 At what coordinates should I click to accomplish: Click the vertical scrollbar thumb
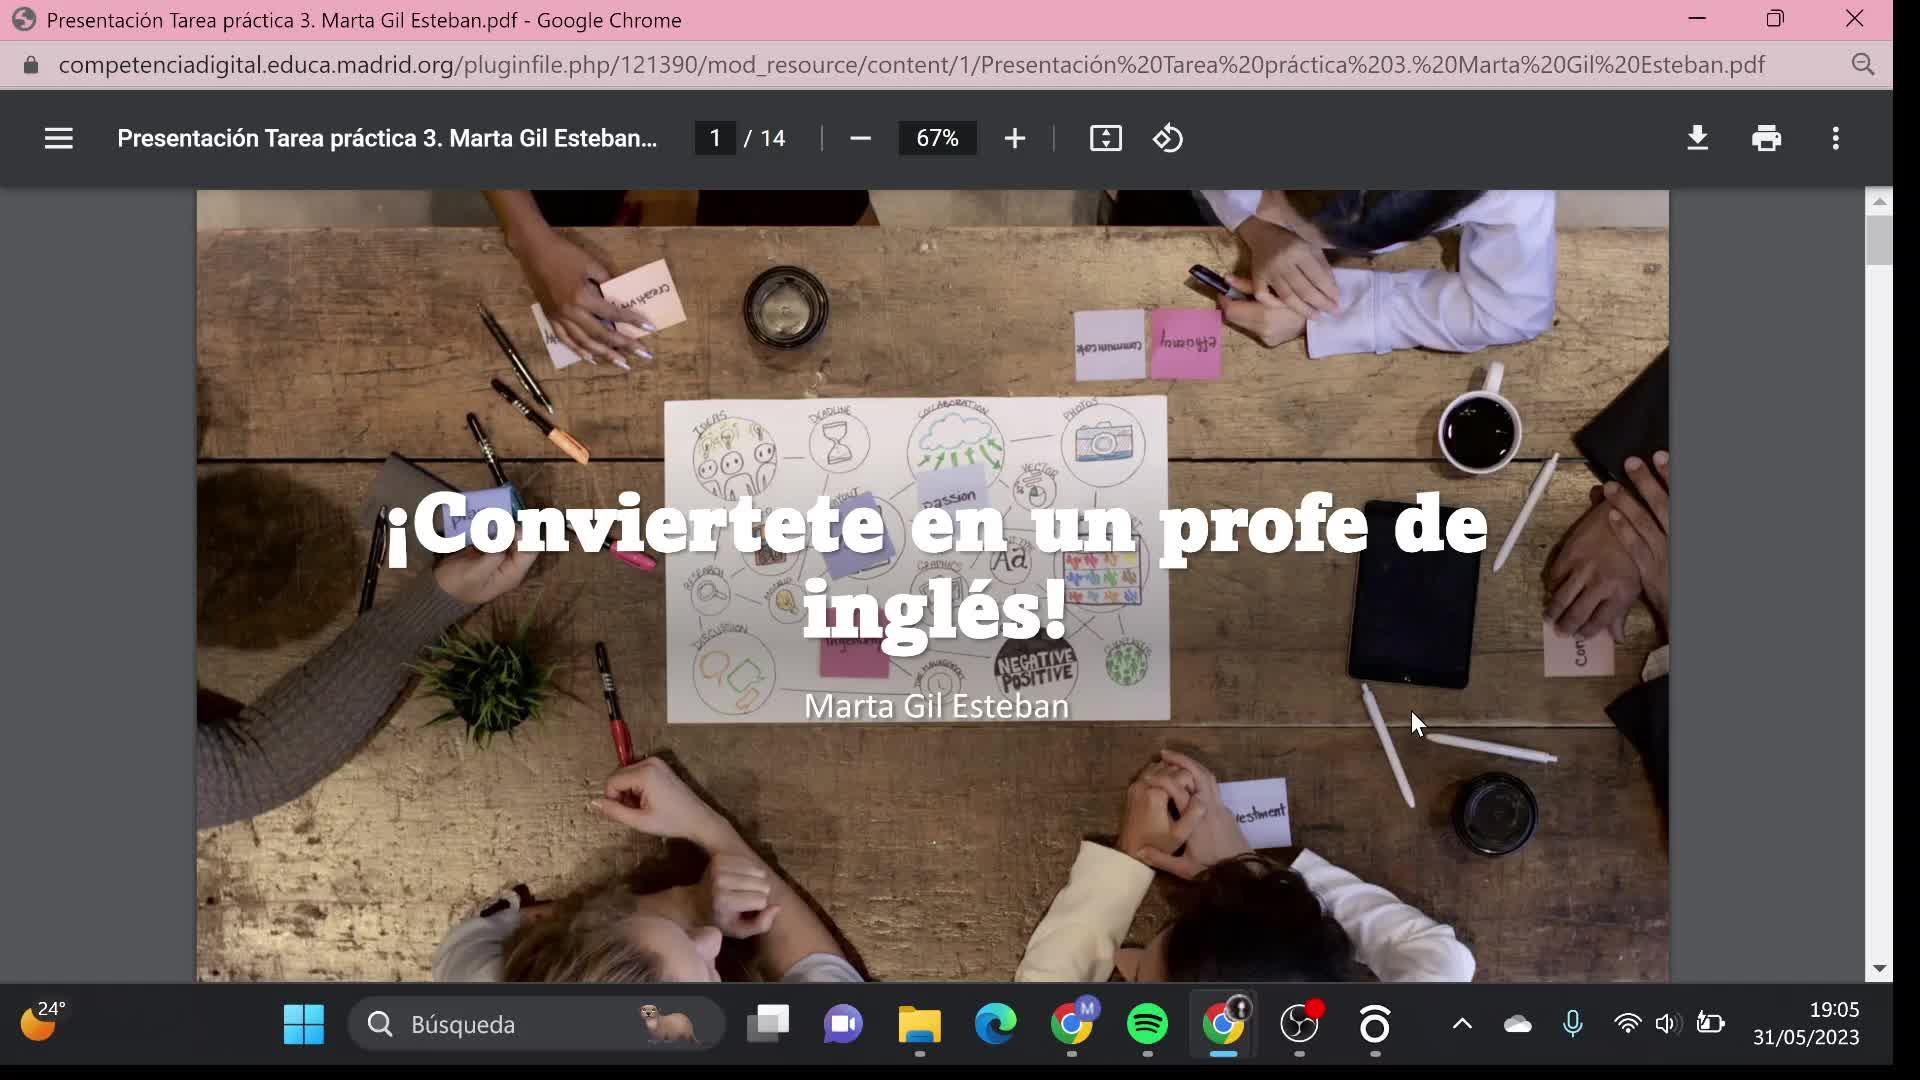pos(1879,240)
